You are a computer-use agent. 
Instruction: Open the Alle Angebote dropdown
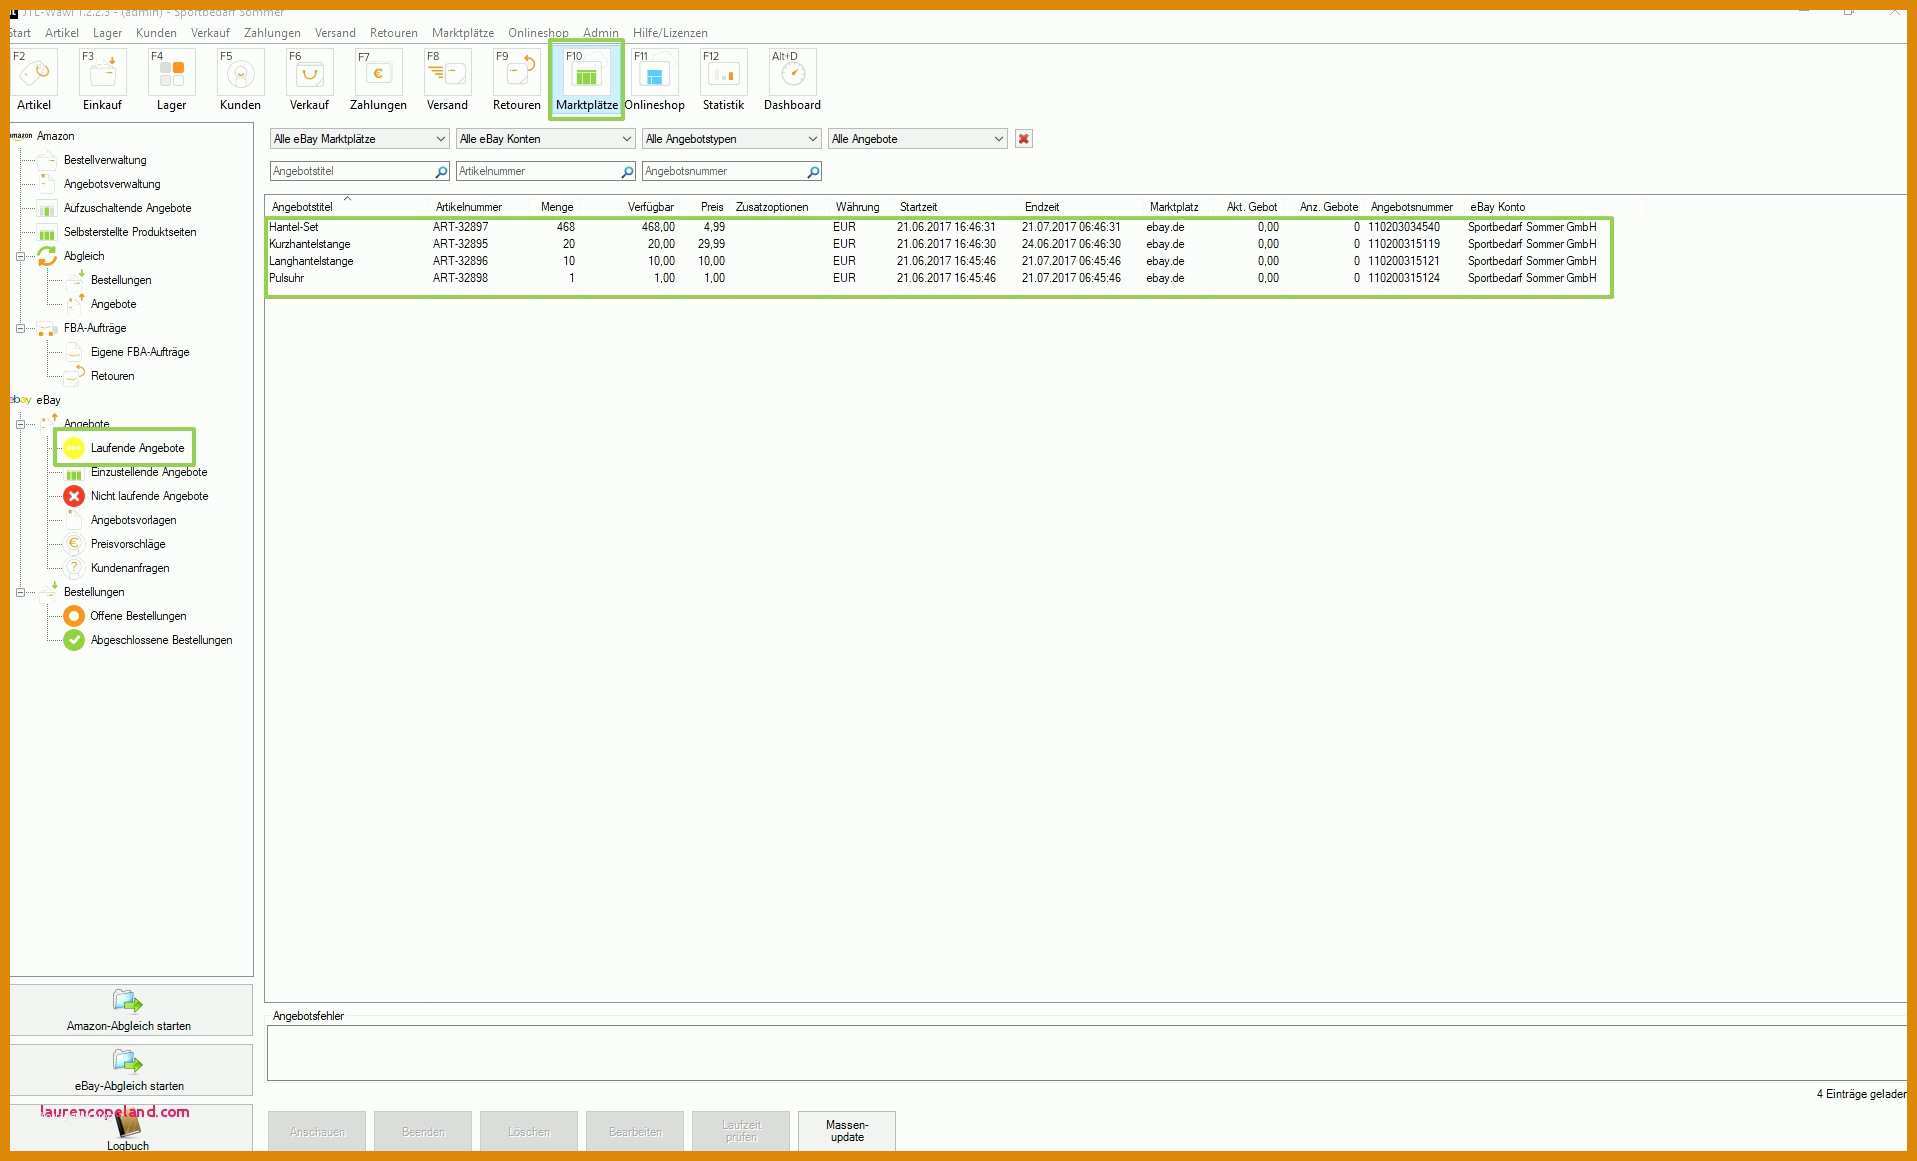tap(917, 139)
